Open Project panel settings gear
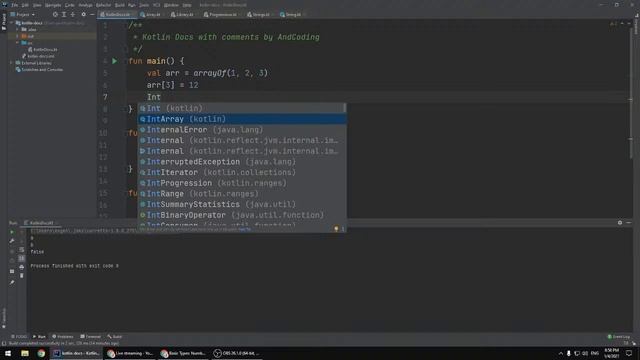Image resolution: width=640 pixels, height=360 pixels. pyautogui.click(x=84, y=14)
